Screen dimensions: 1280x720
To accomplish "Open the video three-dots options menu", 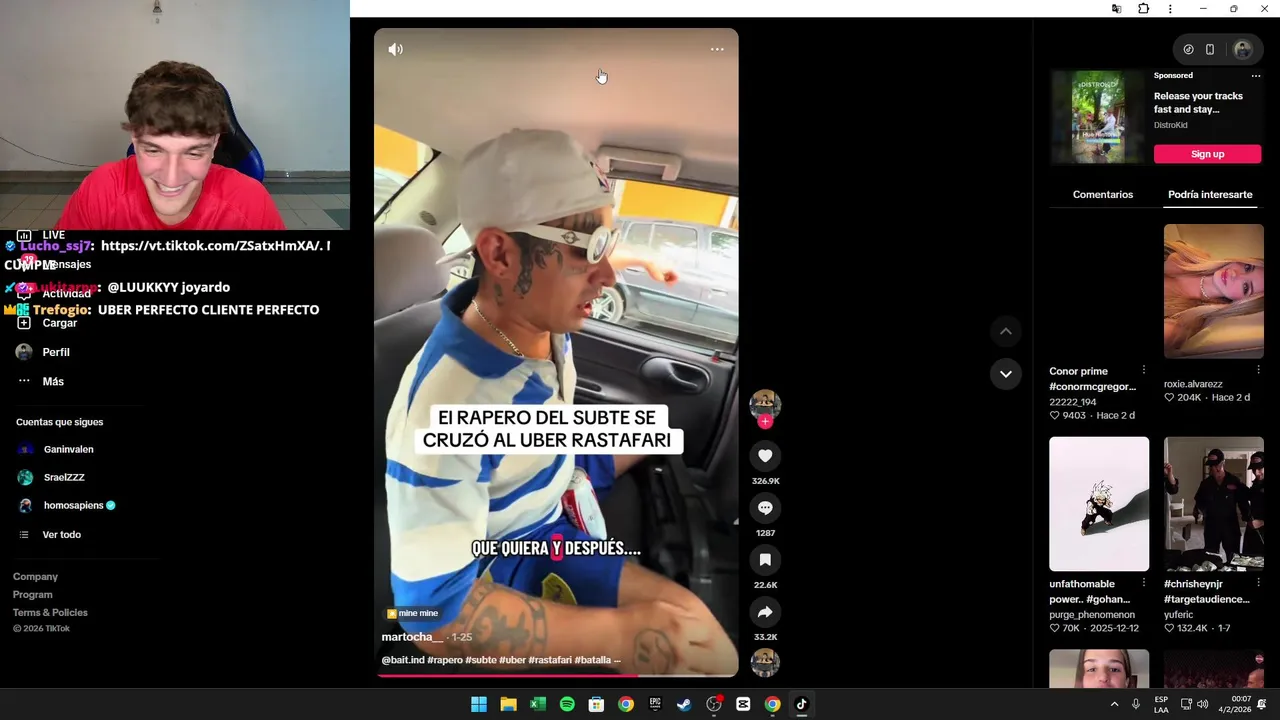I will click(717, 49).
